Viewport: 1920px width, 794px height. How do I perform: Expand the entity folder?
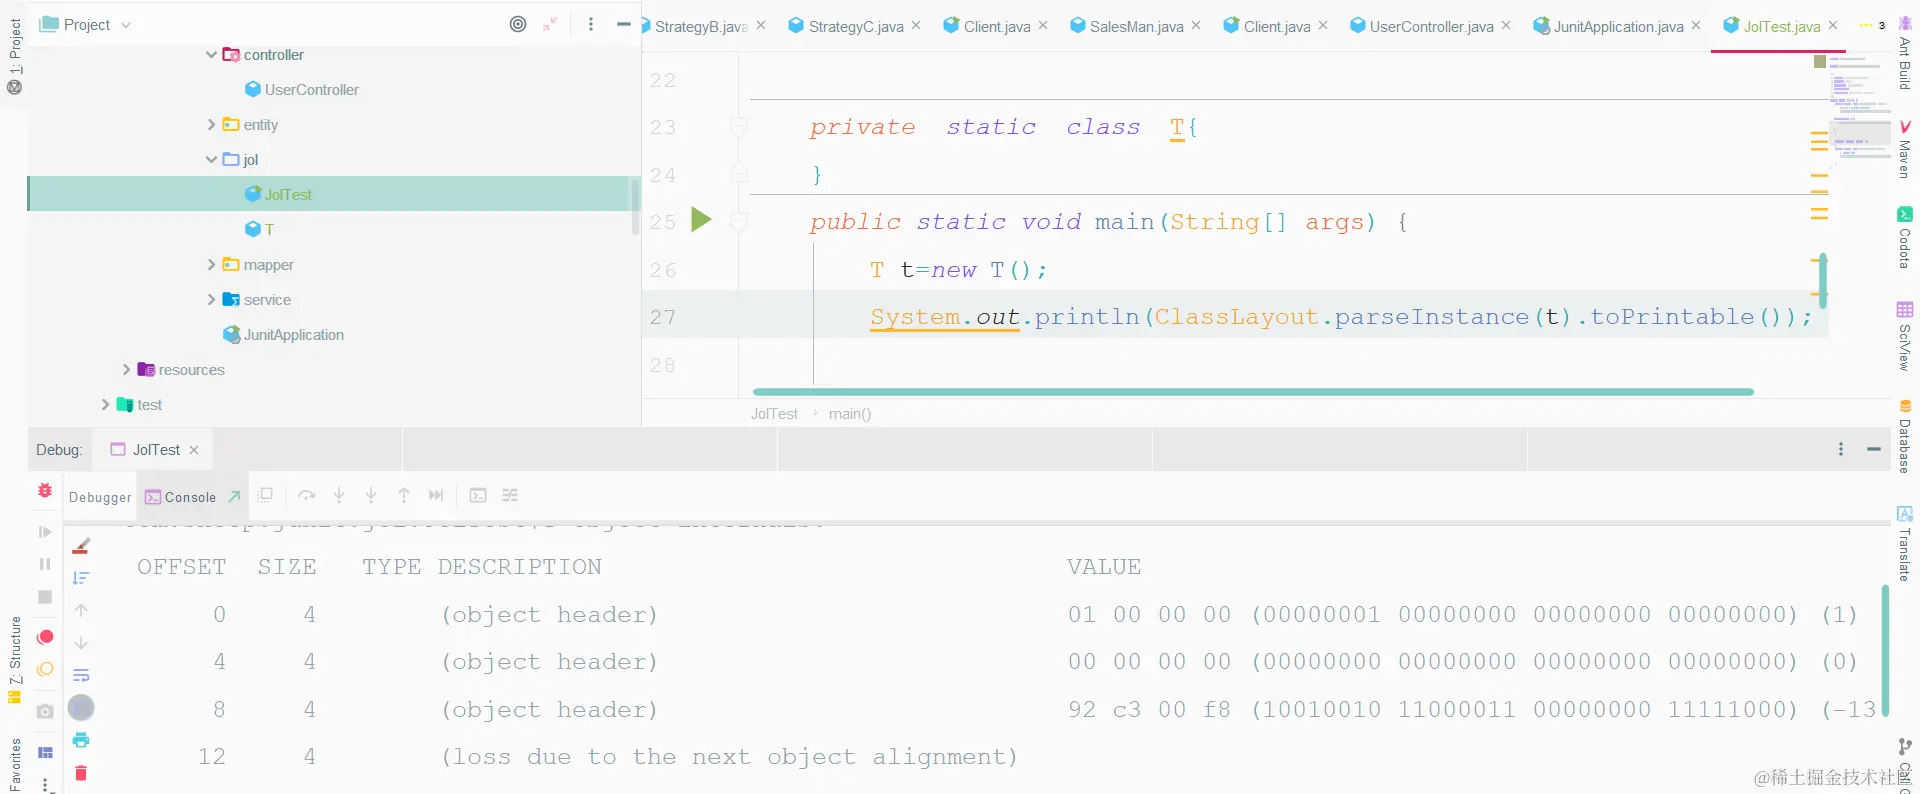[x=211, y=125]
